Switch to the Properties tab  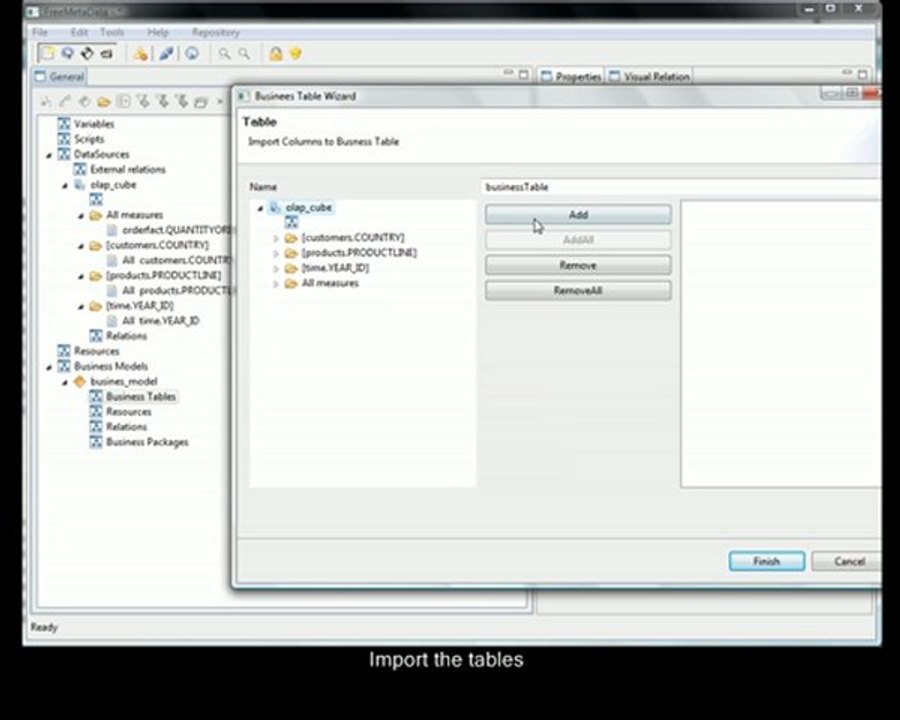point(571,76)
